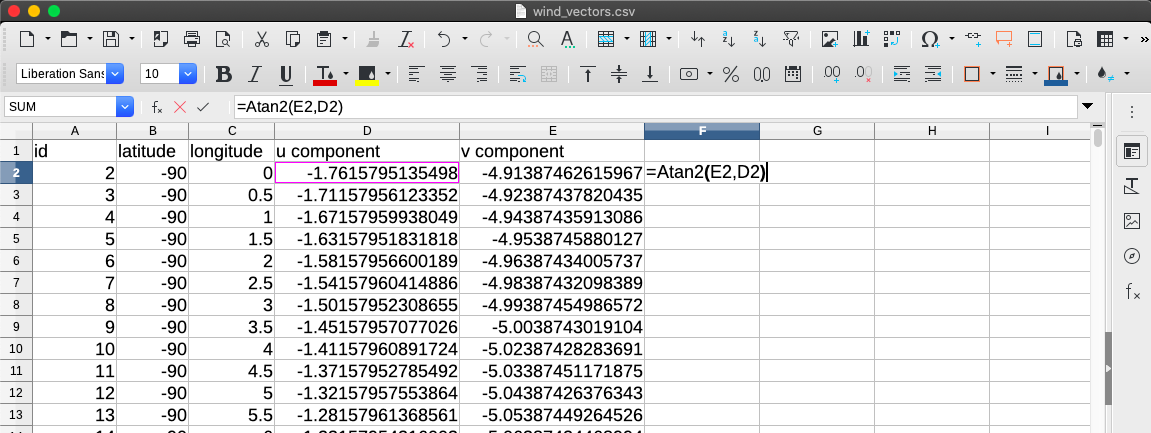This screenshot has width=1151, height=433.
Task: Open the sidebar Gallery image panel
Action: (x=1132, y=221)
